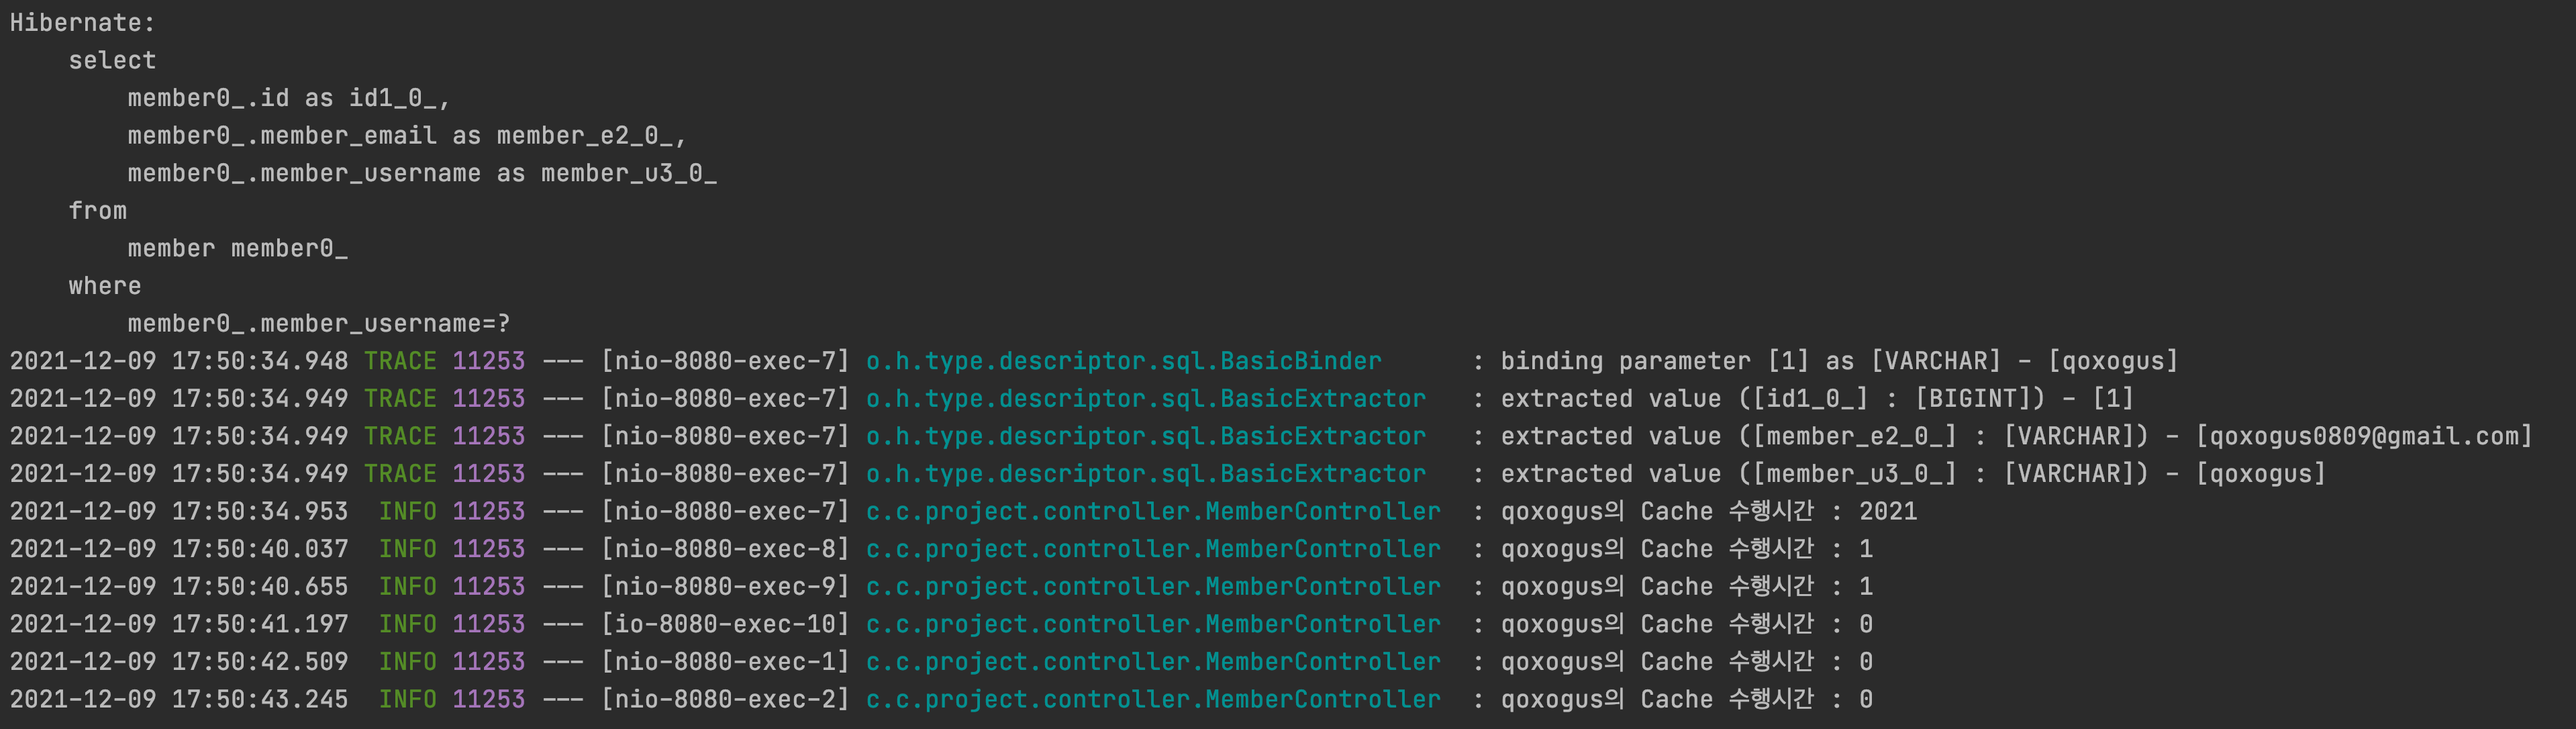The height and width of the screenshot is (729, 2576).
Task: Click the first TRACE log level label
Action: click(400, 361)
